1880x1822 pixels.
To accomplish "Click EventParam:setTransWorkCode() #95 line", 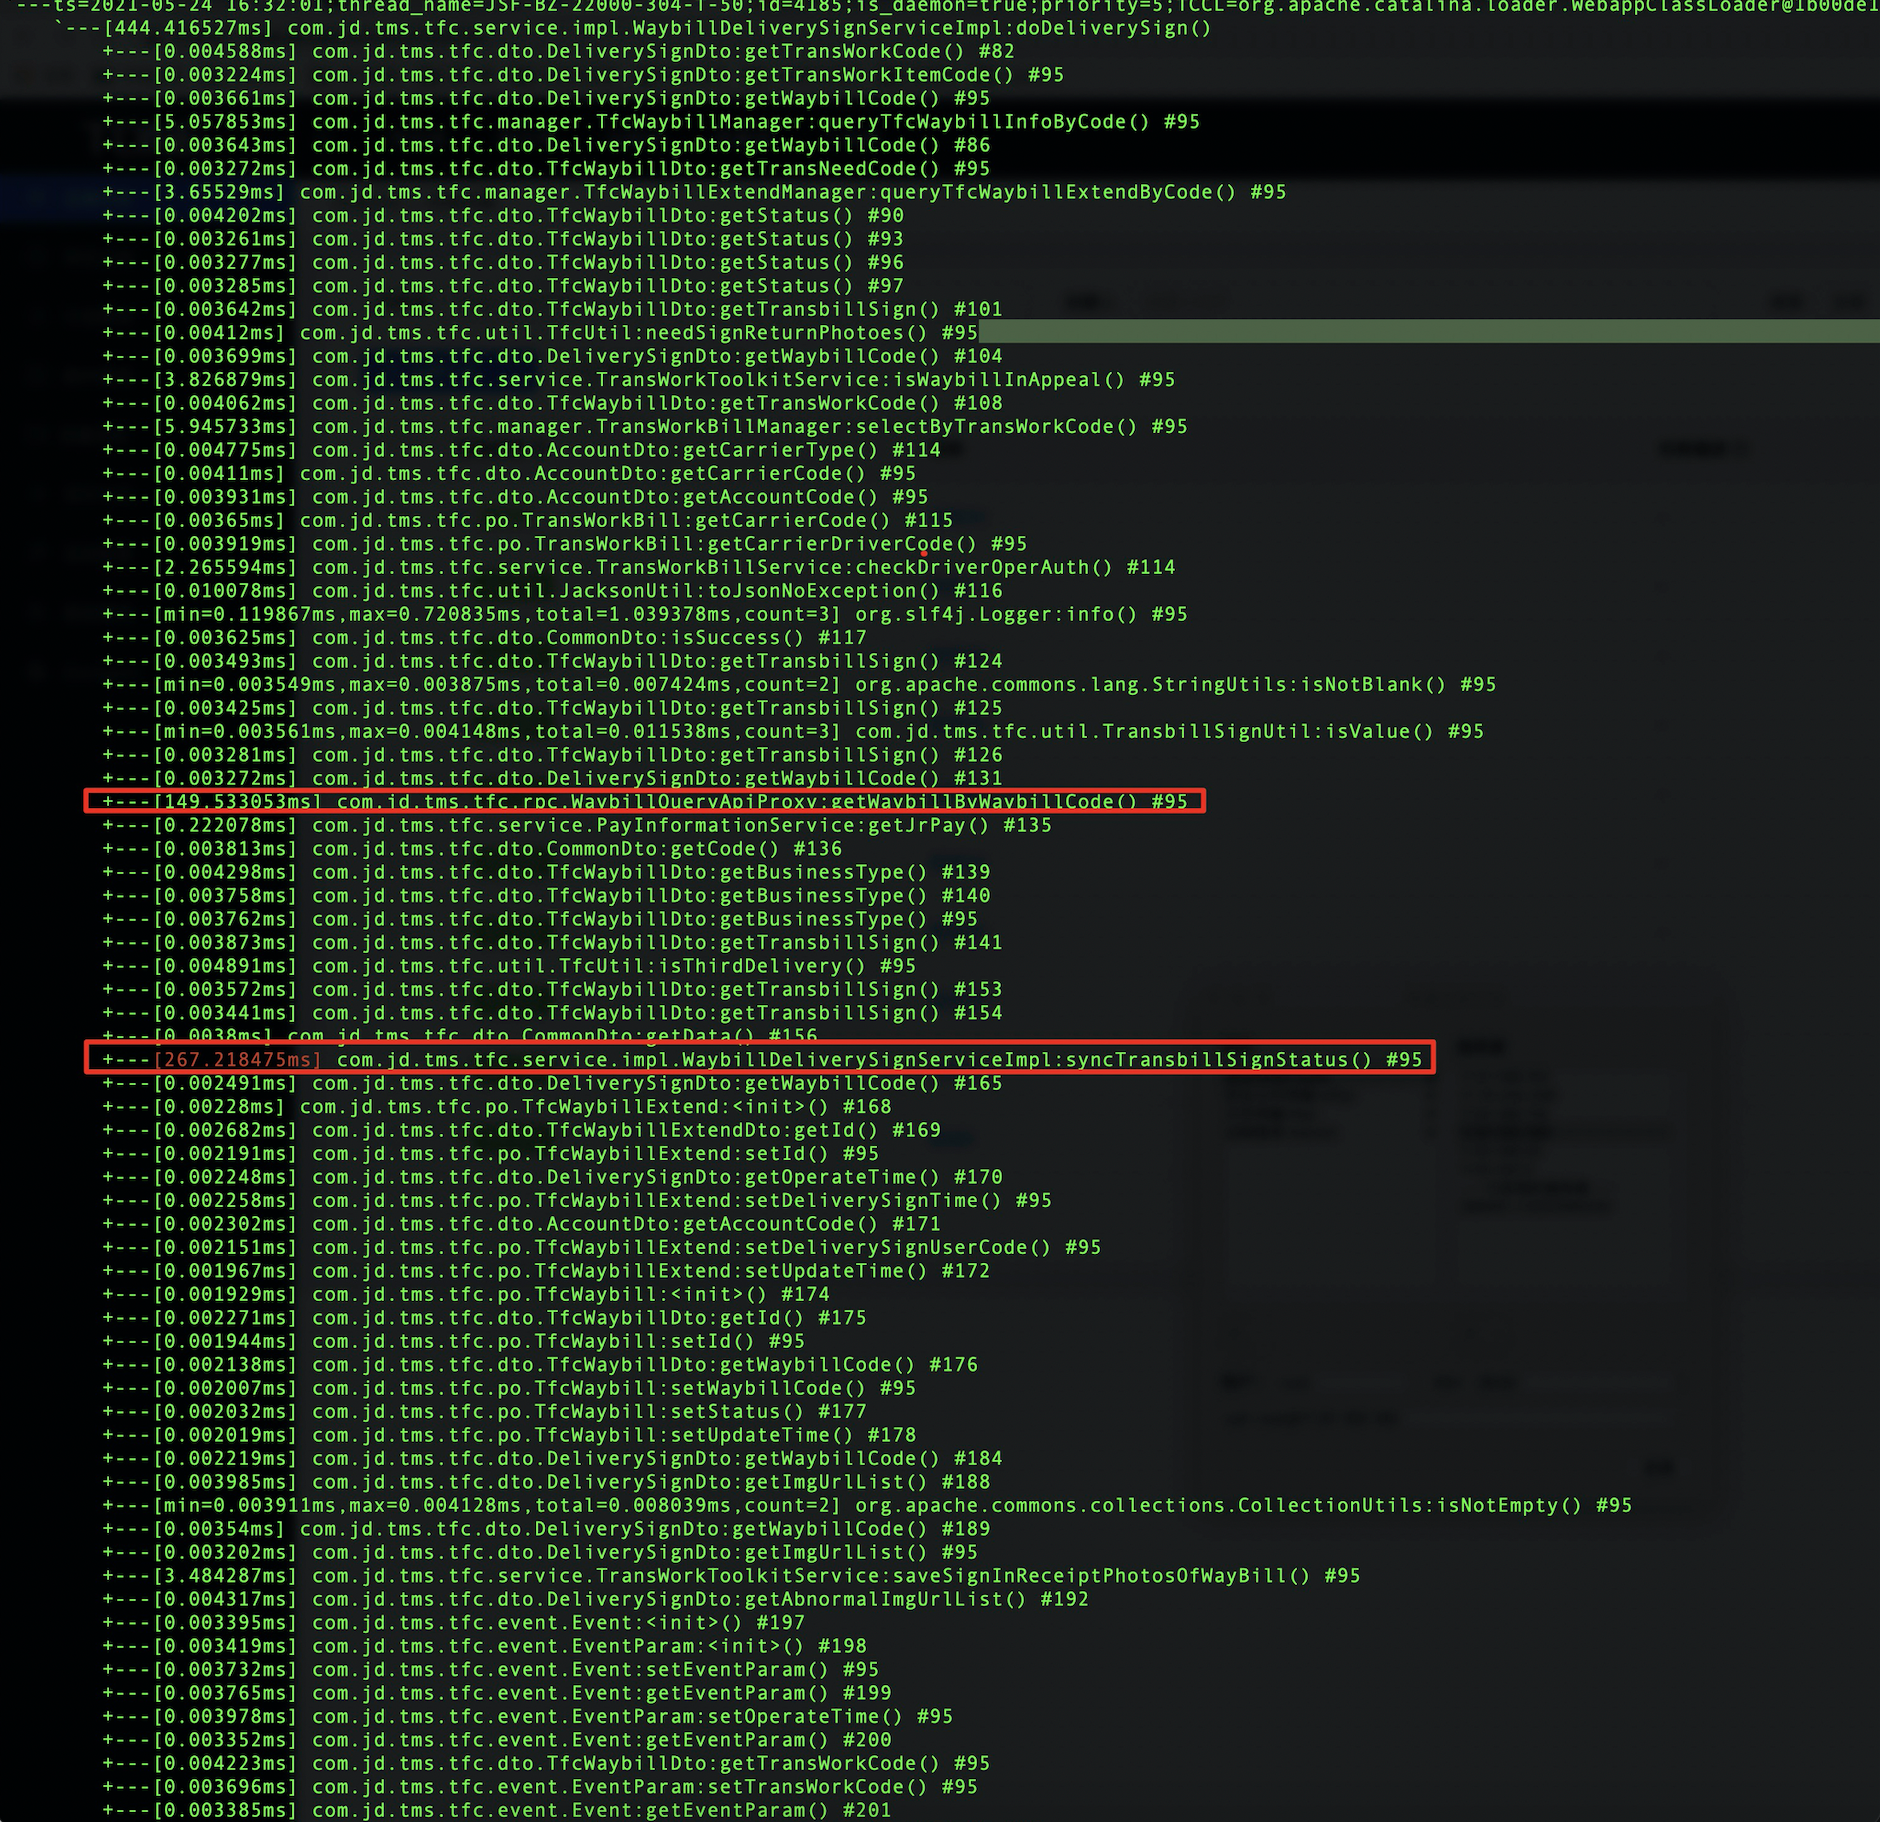I will 540,1788.
